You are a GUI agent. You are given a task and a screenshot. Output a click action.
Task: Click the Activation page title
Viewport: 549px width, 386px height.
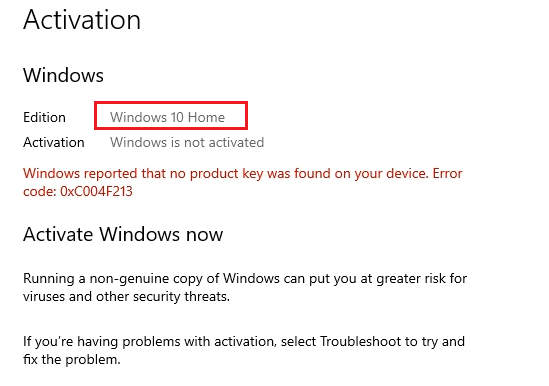(x=82, y=20)
